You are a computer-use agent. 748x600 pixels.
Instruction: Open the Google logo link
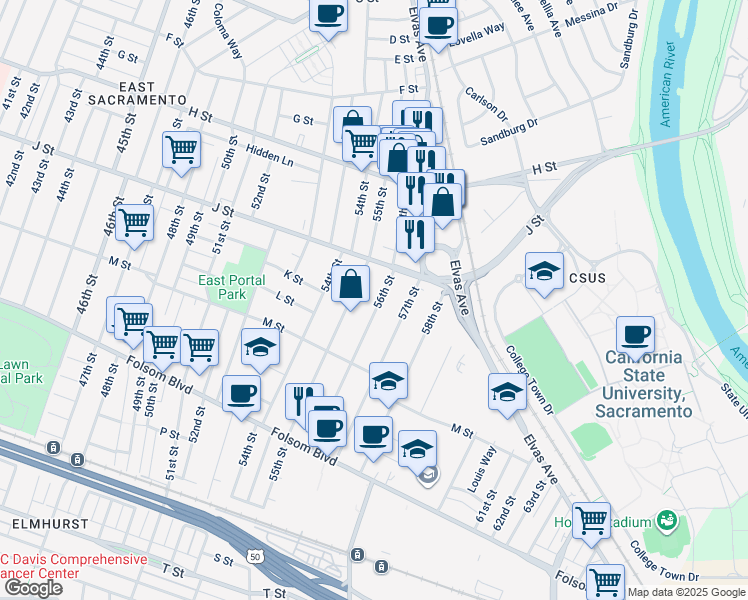pos(33,588)
